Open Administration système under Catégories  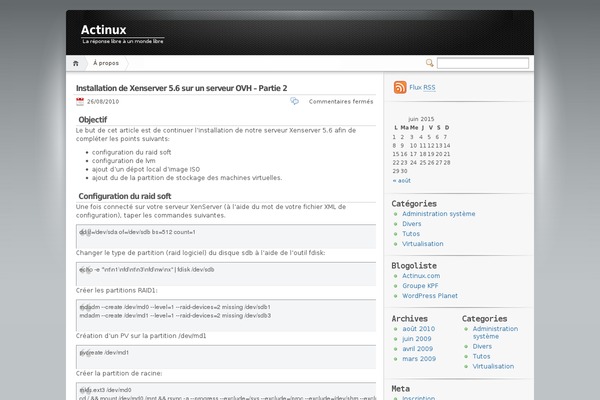439,214
